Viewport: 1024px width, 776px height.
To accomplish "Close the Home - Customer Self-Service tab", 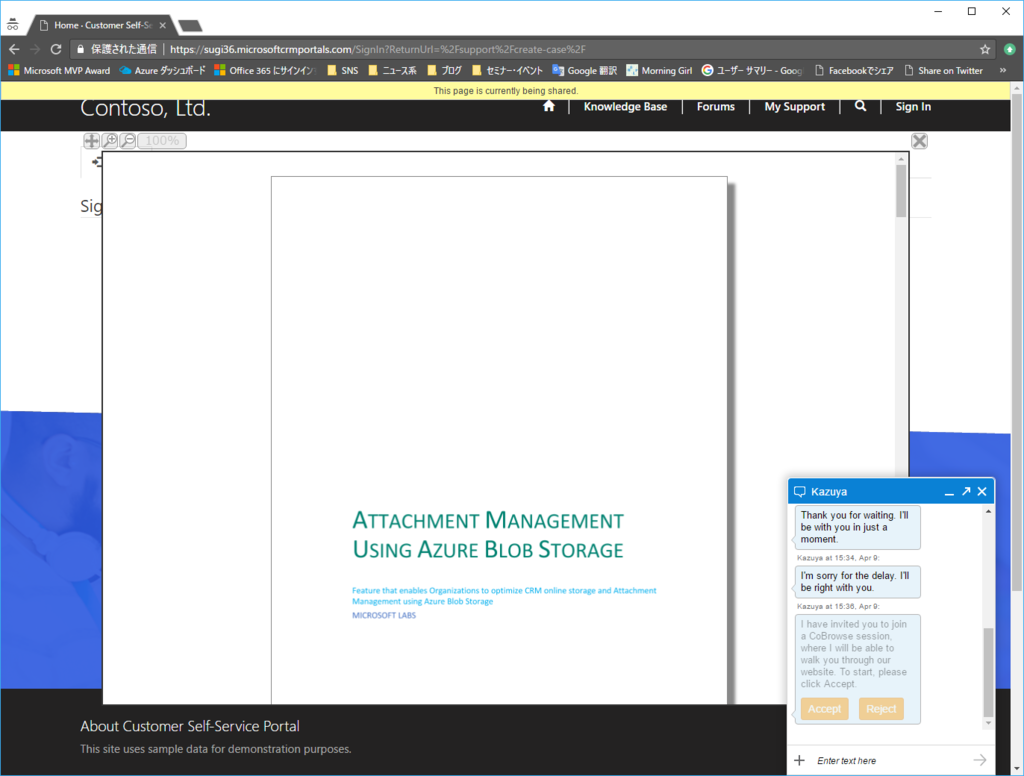I will point(163,25).
